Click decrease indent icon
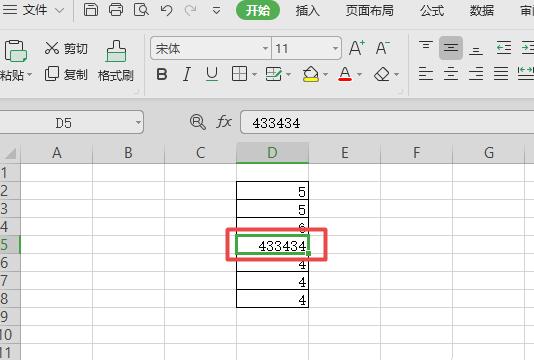Viewport: 534px width, 360px height. (504, 48)
